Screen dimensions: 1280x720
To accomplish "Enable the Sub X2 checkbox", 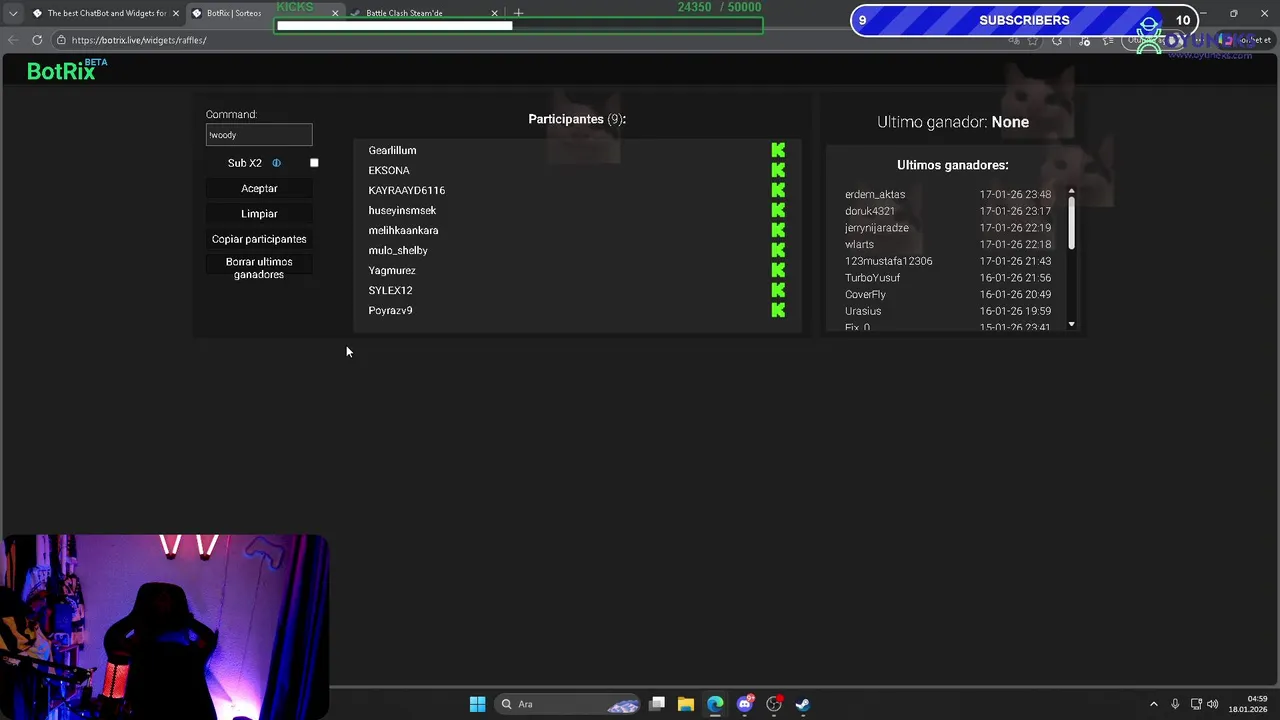I will pos(314,163).
